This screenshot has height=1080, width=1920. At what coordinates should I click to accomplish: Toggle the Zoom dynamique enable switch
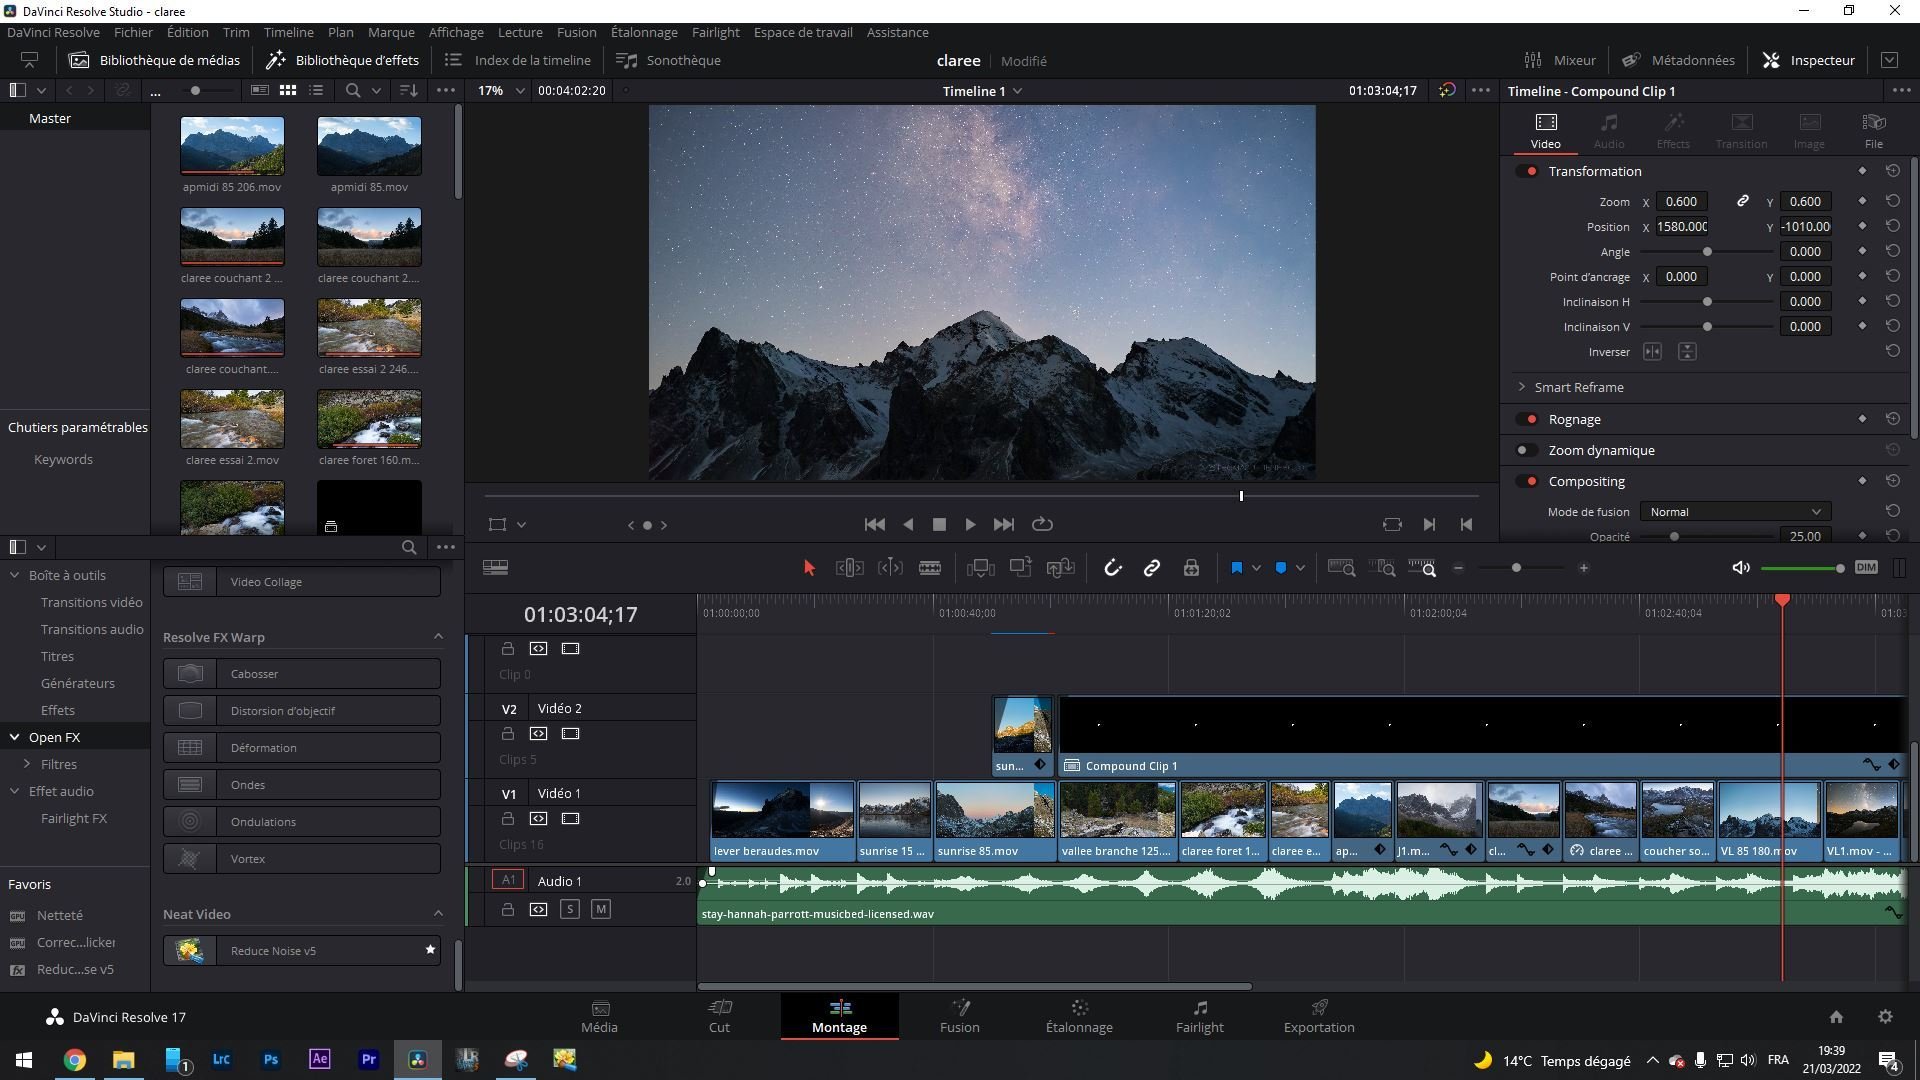pyautogui.click(x=1526, y=450)
